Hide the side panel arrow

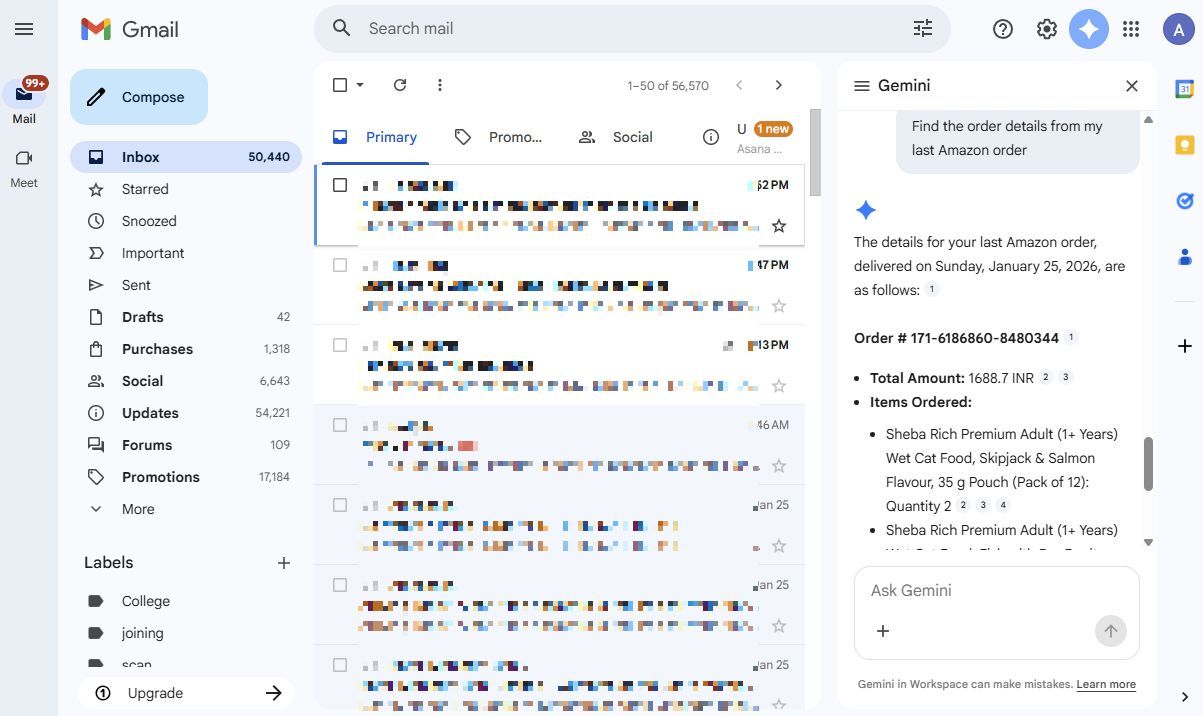(1184, 697)
